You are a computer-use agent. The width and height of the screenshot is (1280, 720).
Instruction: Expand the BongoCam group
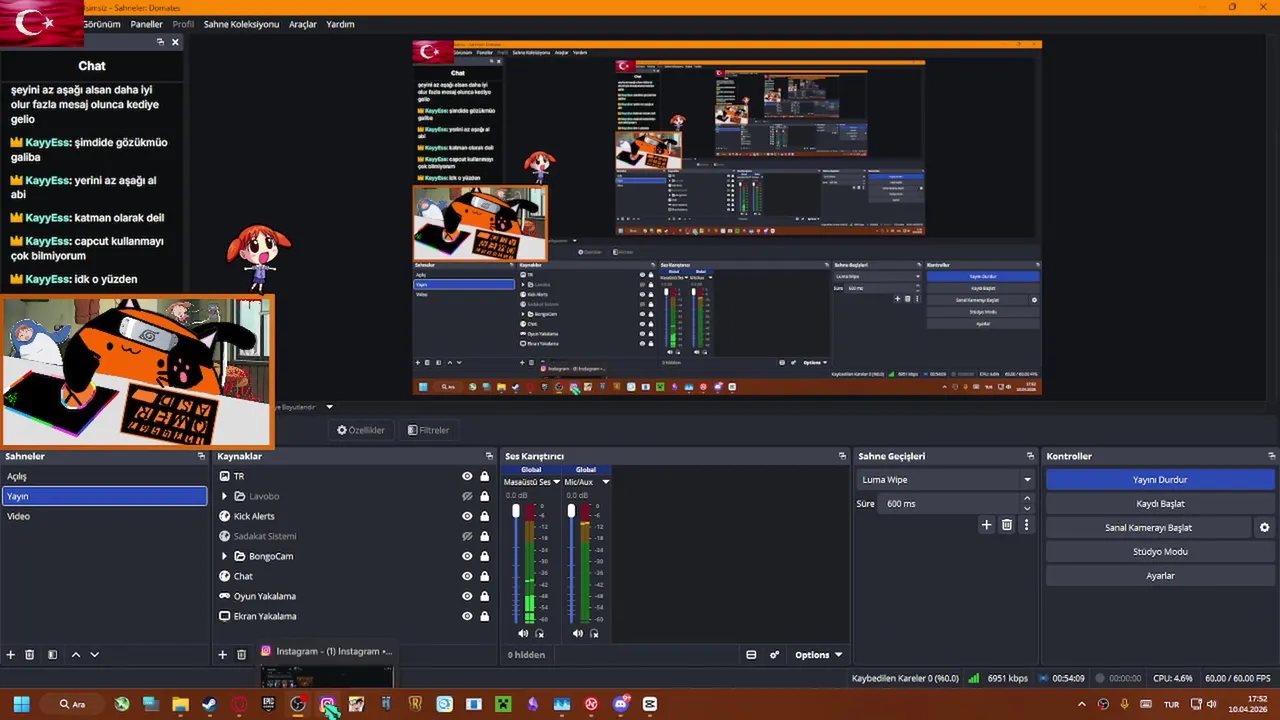coord(225,557)
